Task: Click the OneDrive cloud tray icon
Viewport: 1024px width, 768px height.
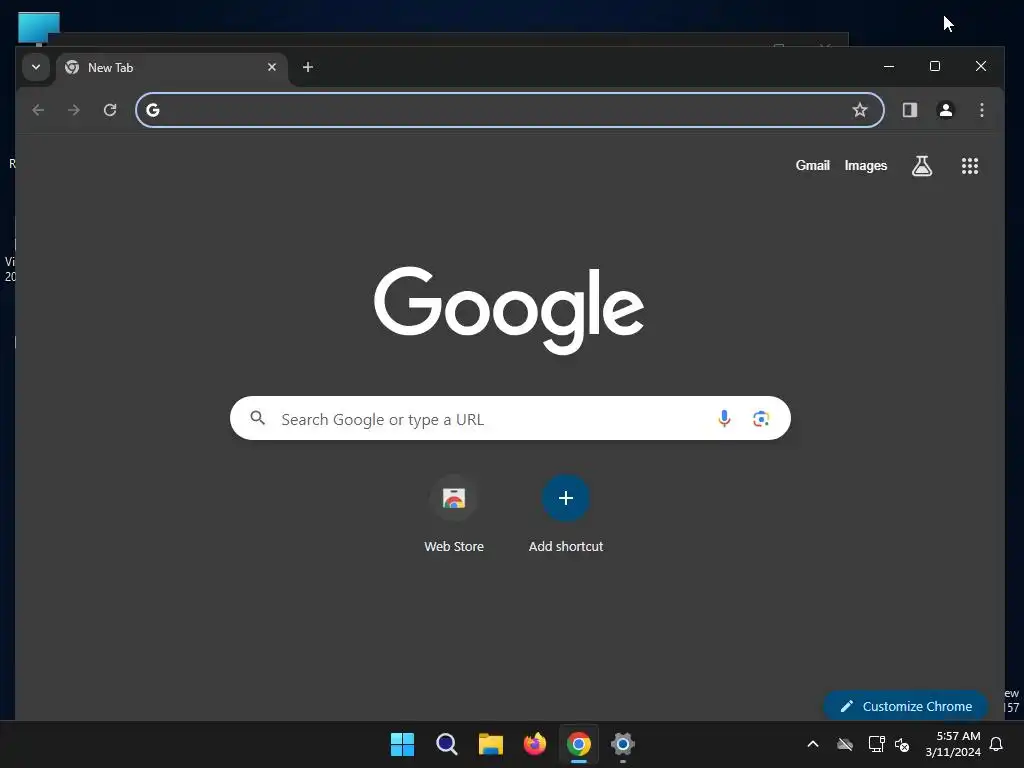Action: (845, 744)
